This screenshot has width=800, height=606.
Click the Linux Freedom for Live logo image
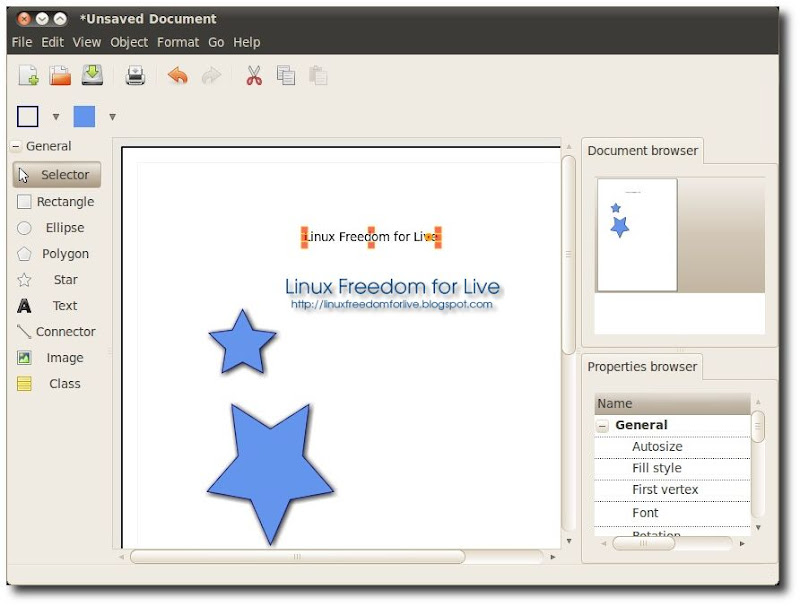[392, 294]
